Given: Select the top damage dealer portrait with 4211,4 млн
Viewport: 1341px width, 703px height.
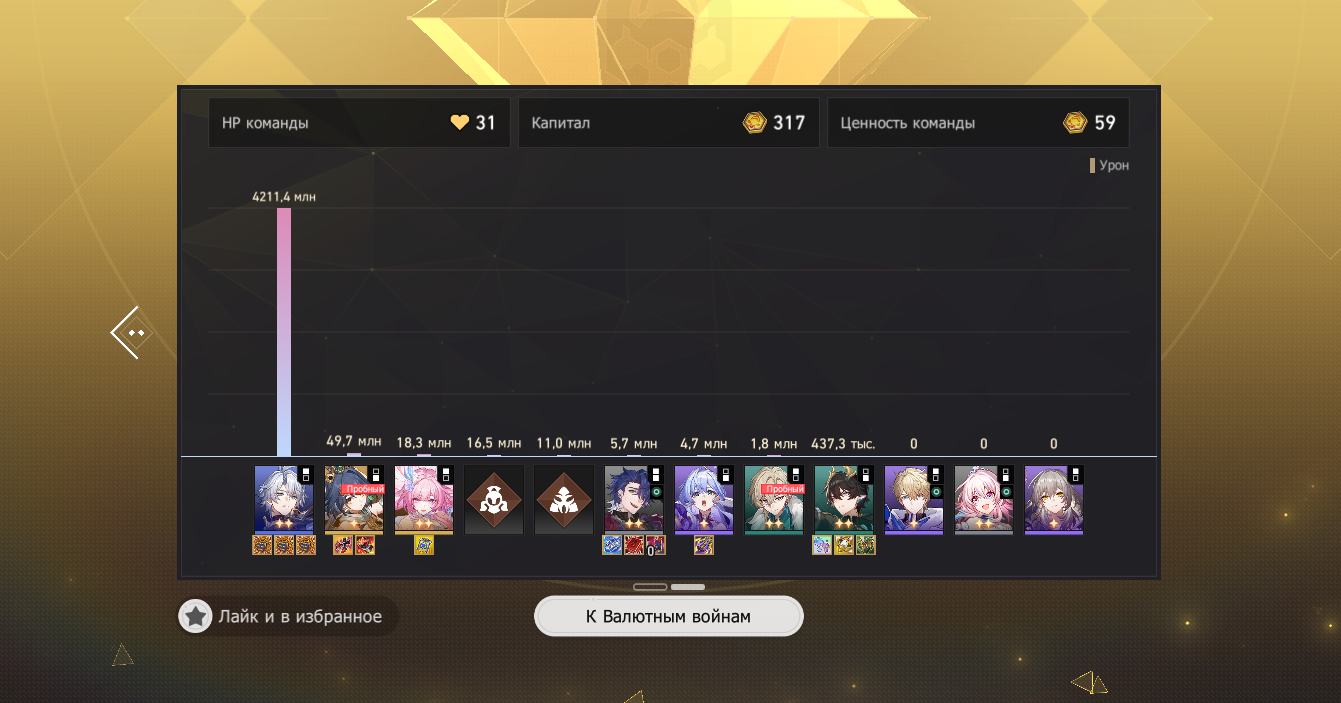Looking at the screenshot, I should pyautogui.click(x=284, y=499).
